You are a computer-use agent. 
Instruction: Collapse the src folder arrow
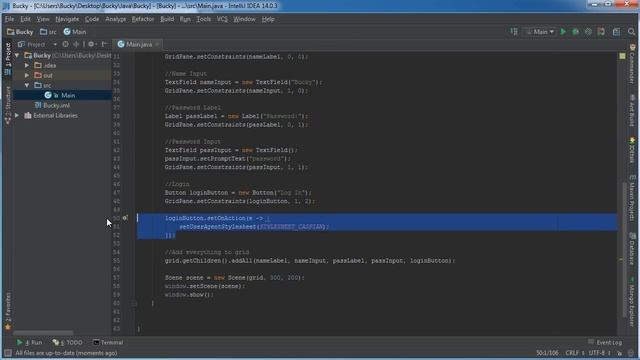point(27,85)
